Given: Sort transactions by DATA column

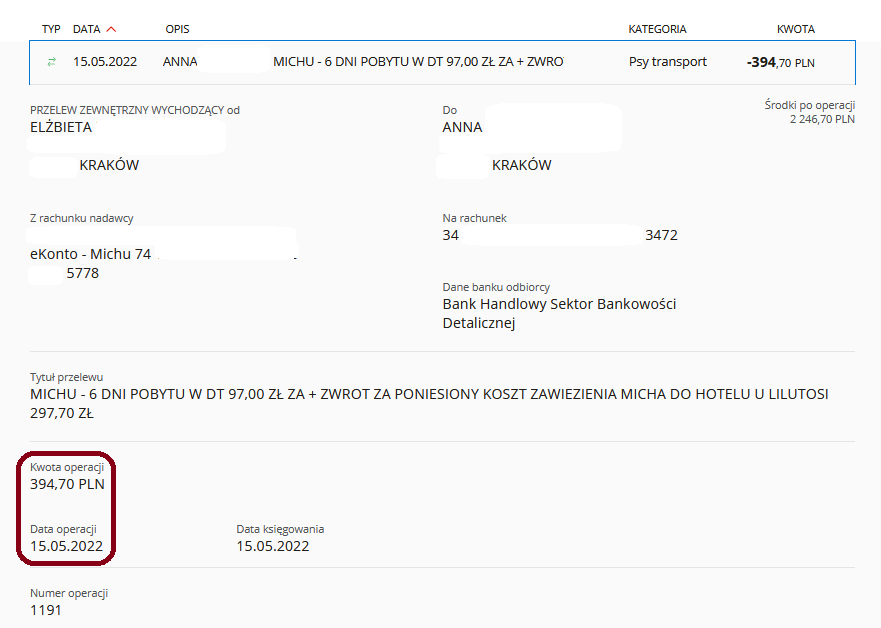Looking at the screenshot, I should point(87,29).
